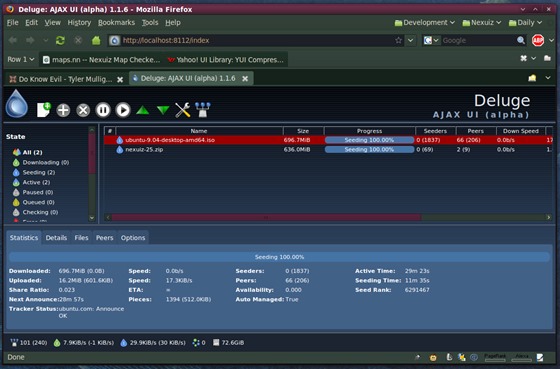560x369 pixels.
Task: Run search with magnifier icon
Action: click(x=521, y=40)
